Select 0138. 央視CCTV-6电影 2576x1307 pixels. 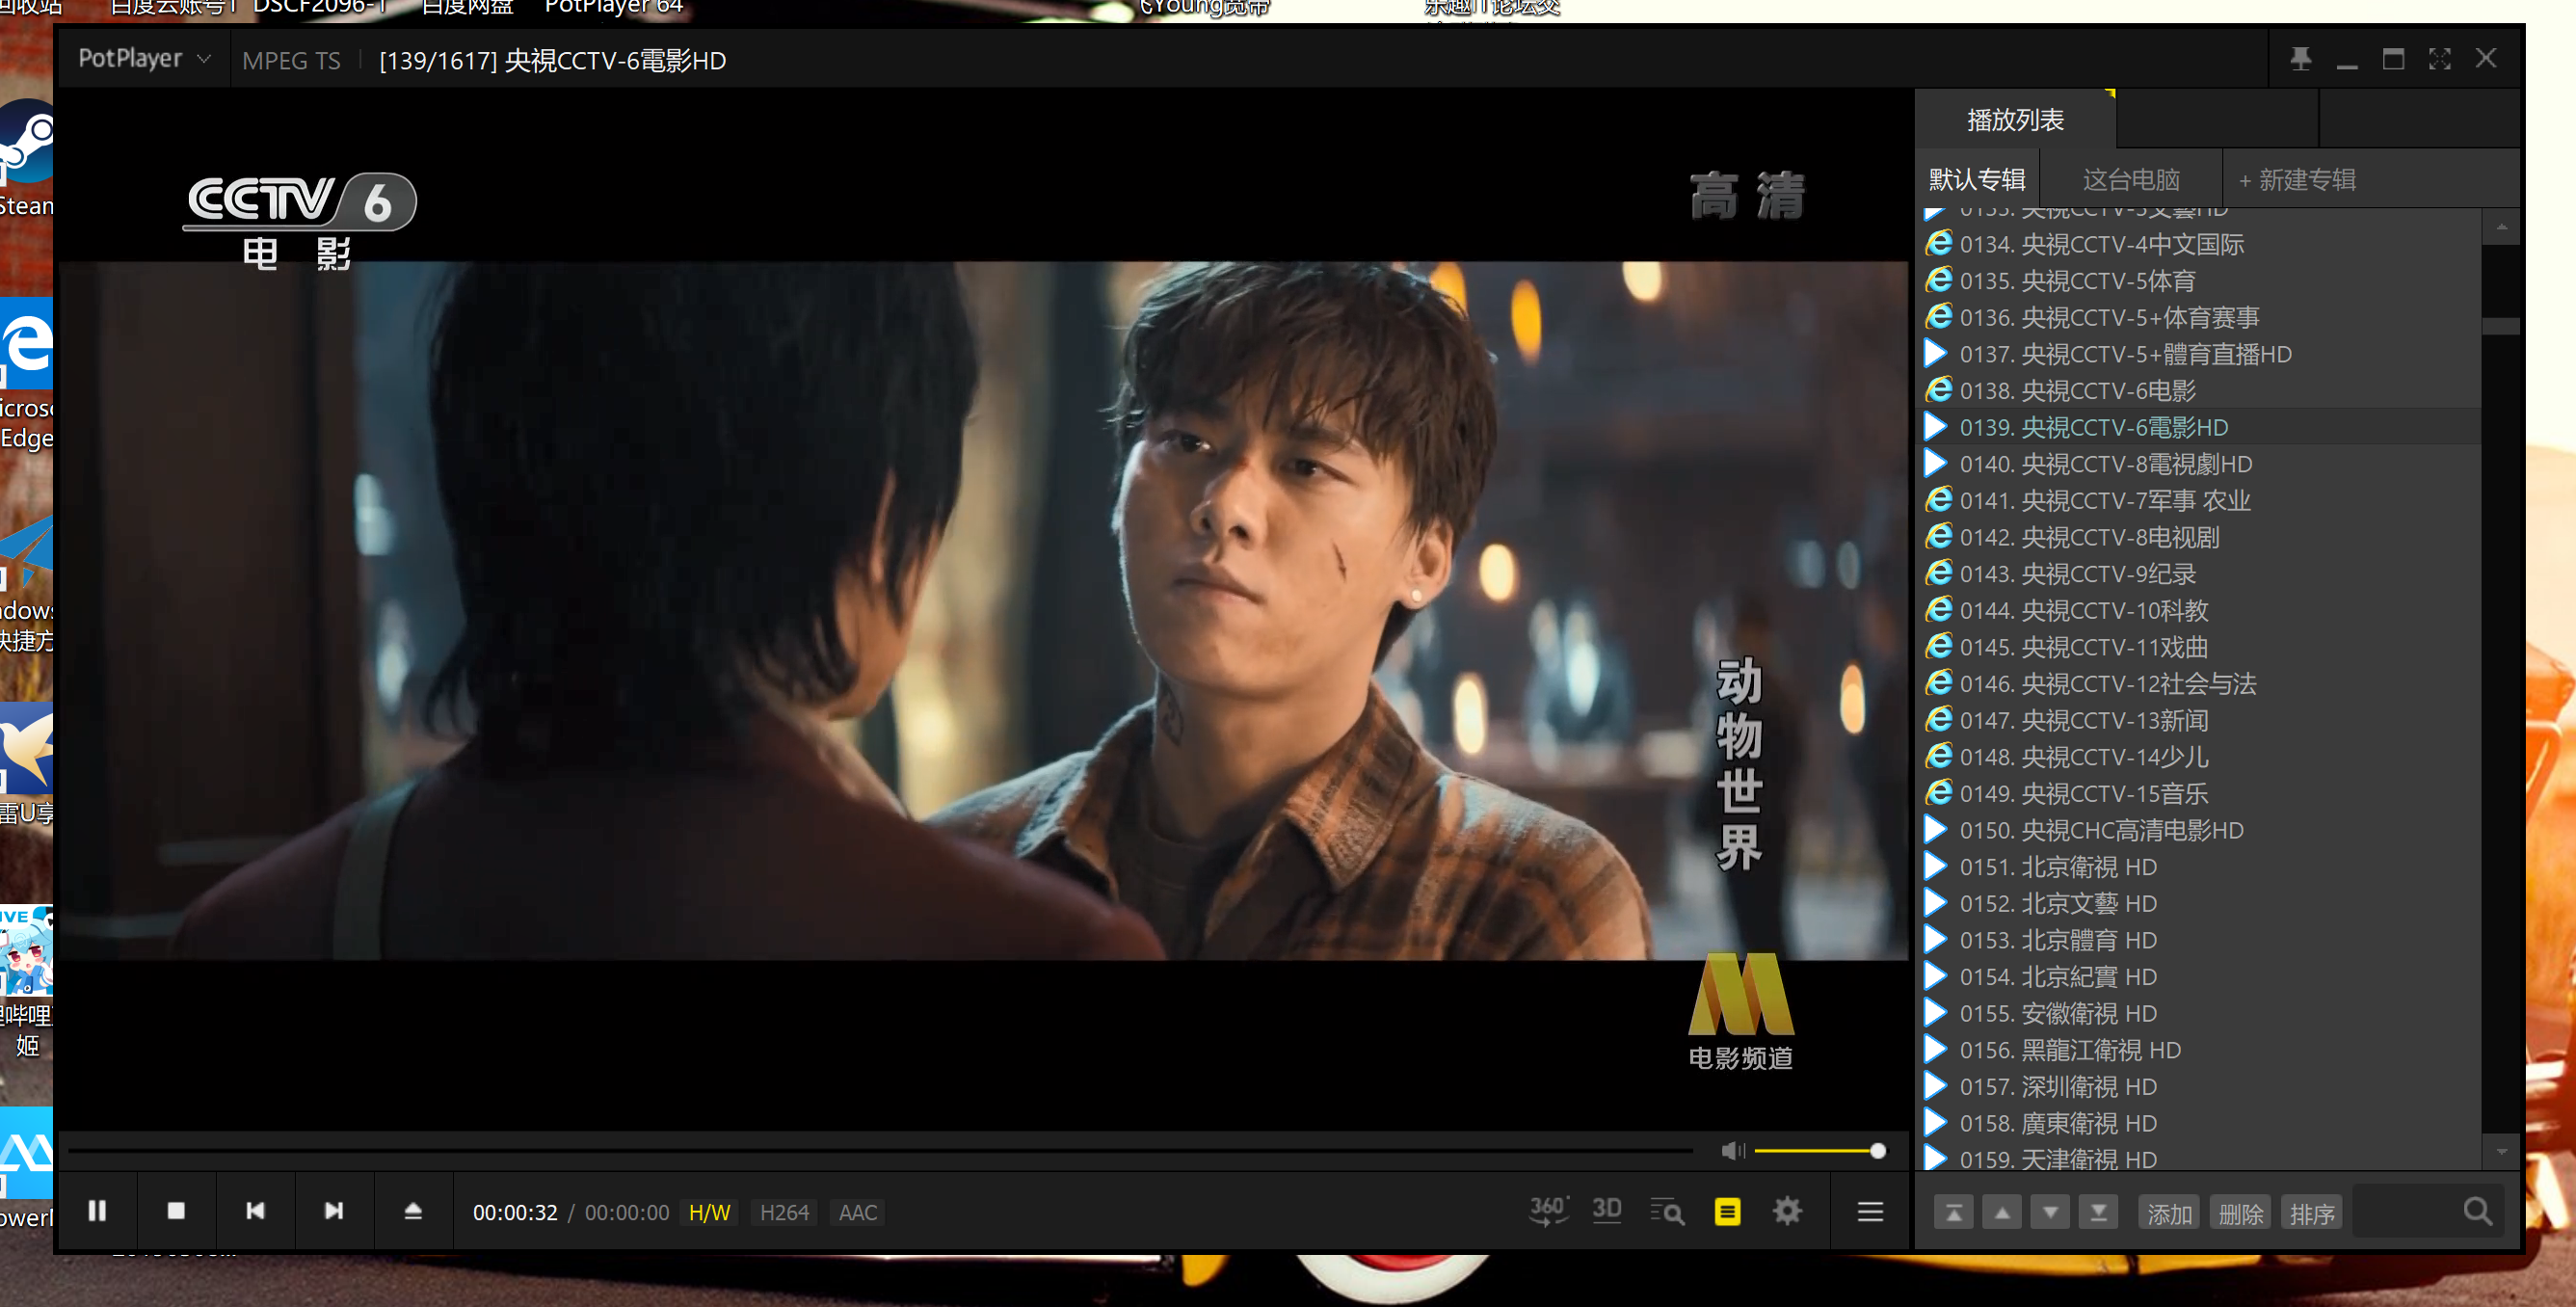tap(2200, 391)
